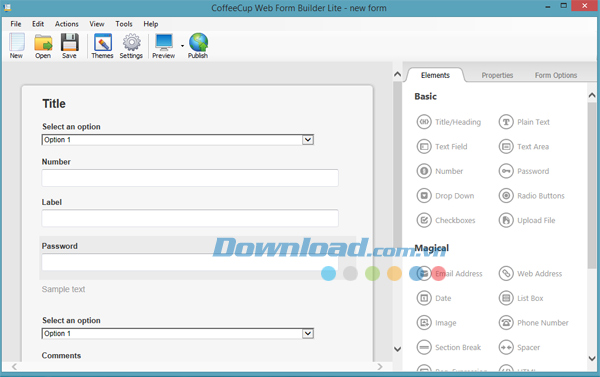600x377 pixels.
Task: Select the Sample text paragraph
Action: tap(64, 289)
